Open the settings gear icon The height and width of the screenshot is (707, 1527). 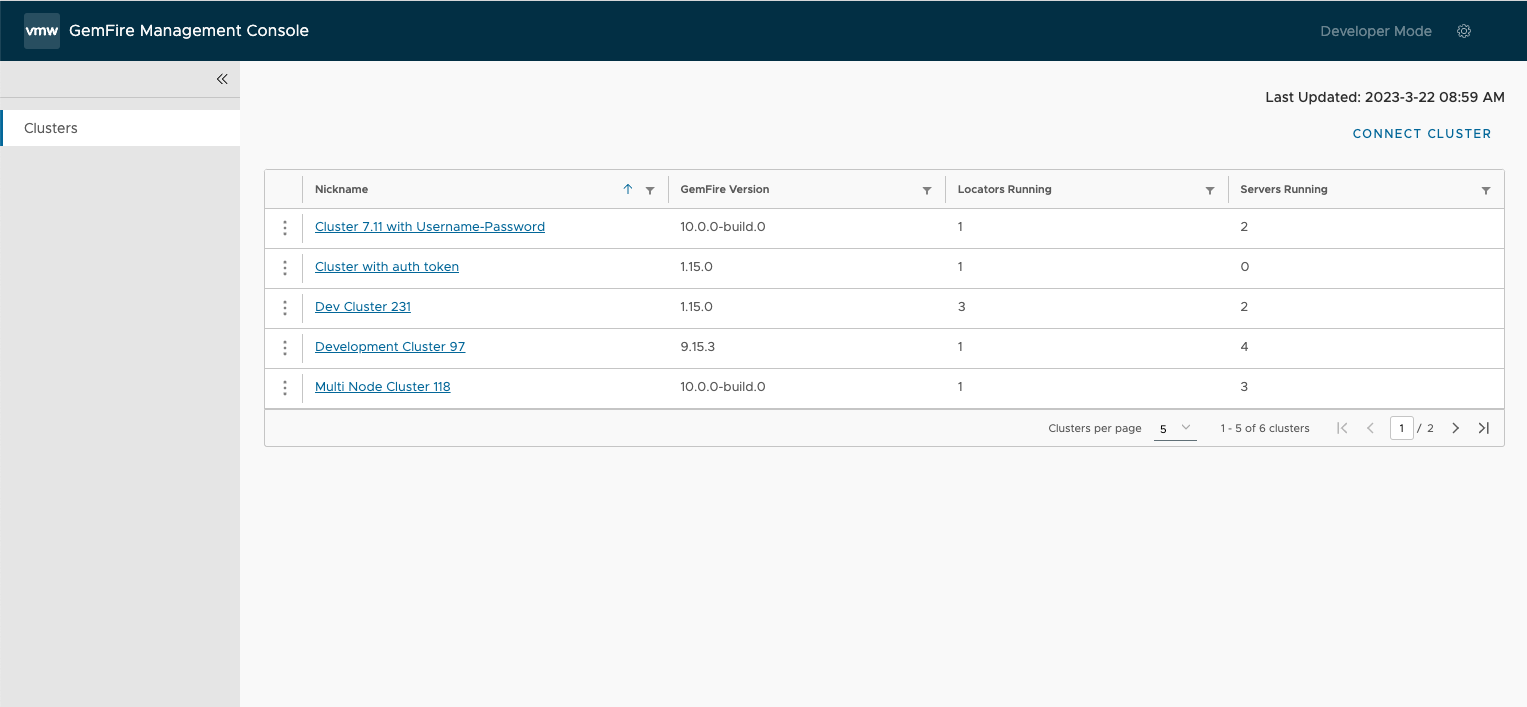click(1464, 31)
